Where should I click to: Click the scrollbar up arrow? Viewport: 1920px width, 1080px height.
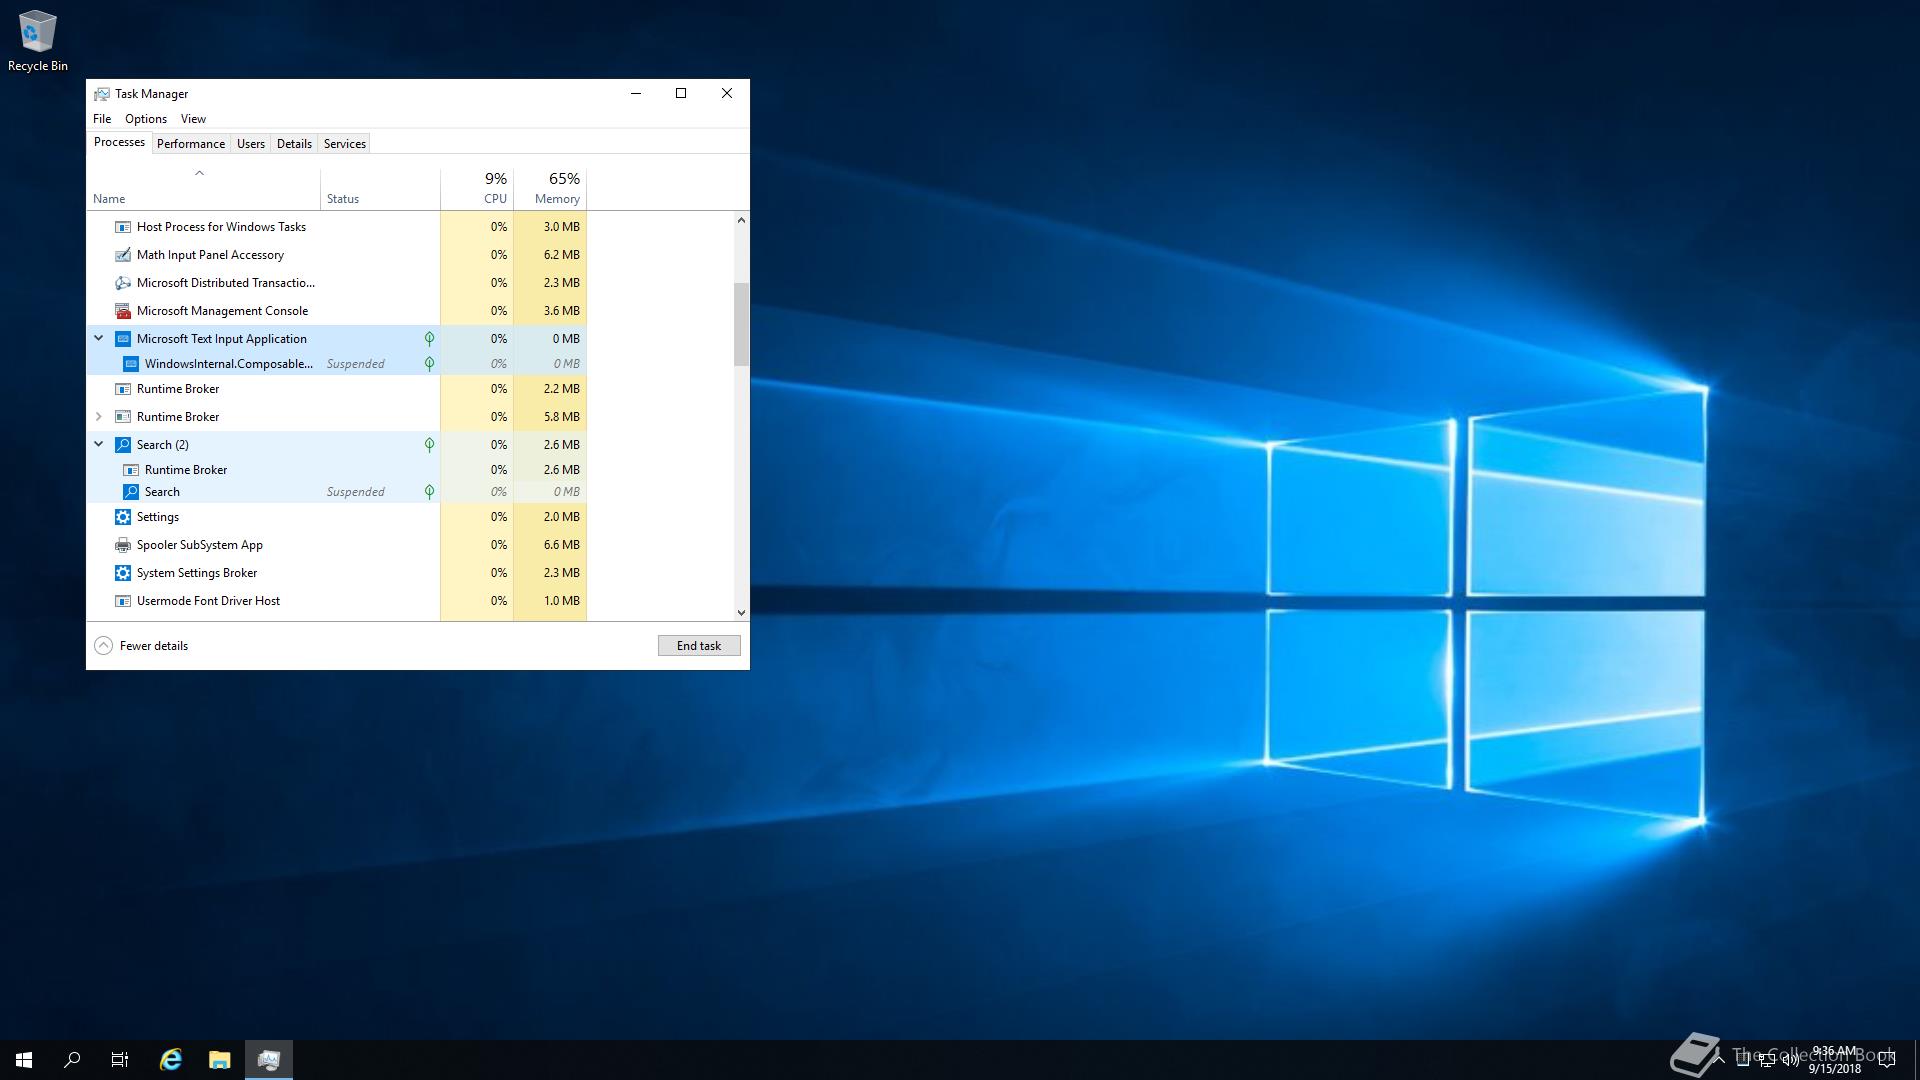[741, 220]
